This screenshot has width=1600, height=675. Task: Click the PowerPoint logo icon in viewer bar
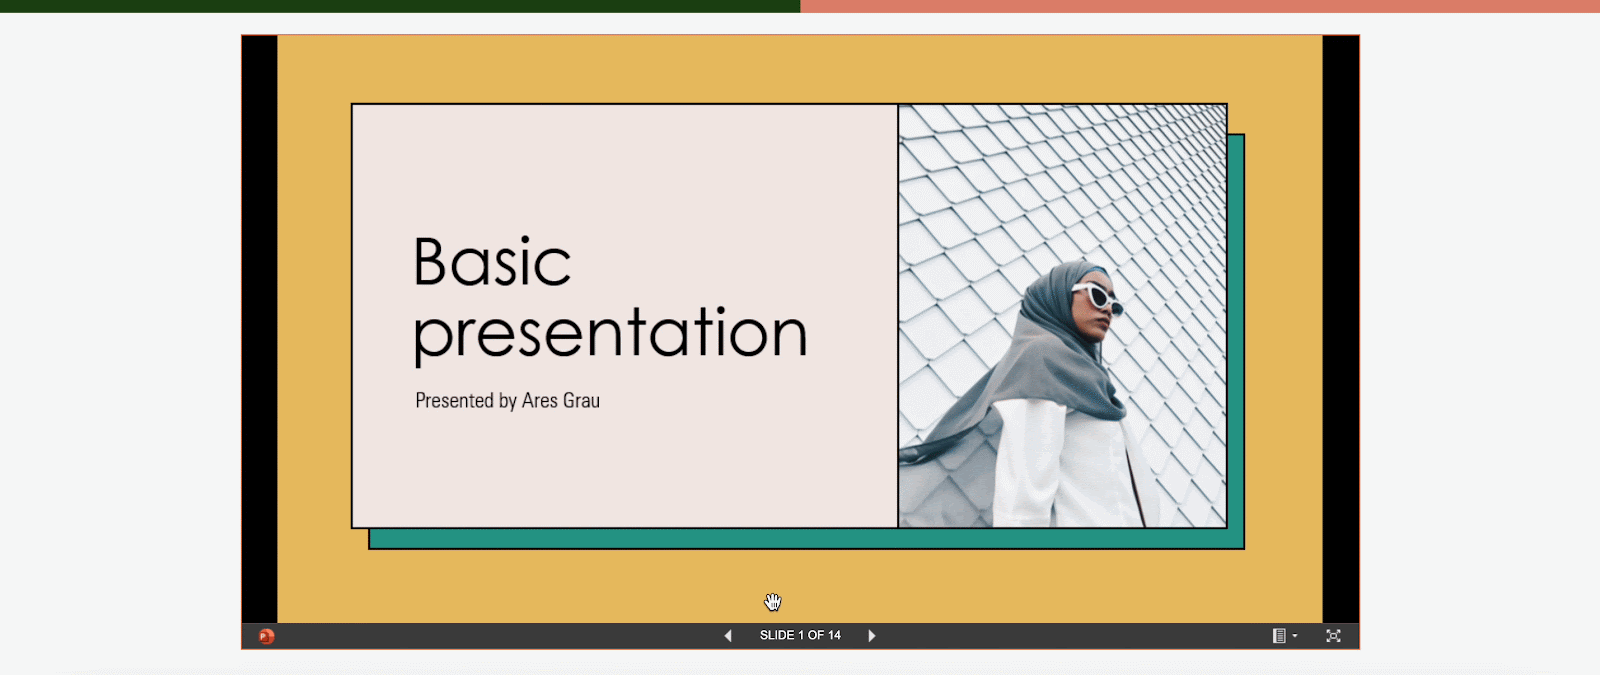pos(266,636)
